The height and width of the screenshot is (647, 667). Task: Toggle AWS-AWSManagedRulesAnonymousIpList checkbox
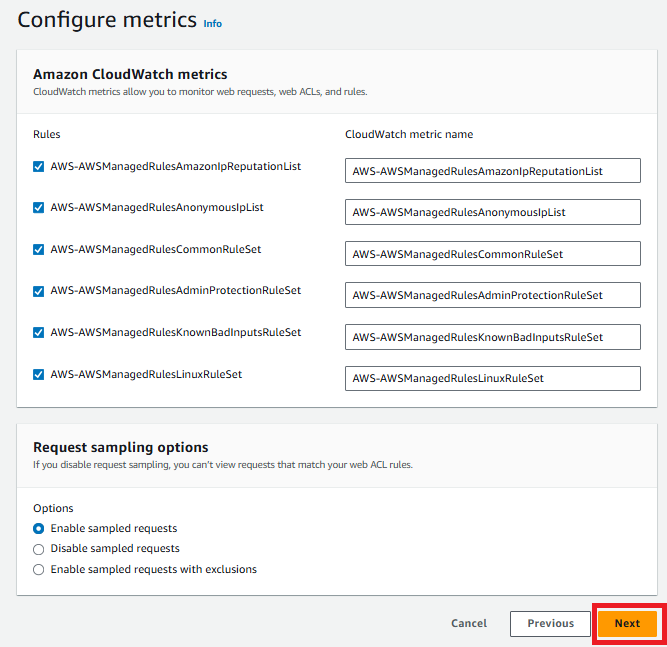[x=38, y=208]
